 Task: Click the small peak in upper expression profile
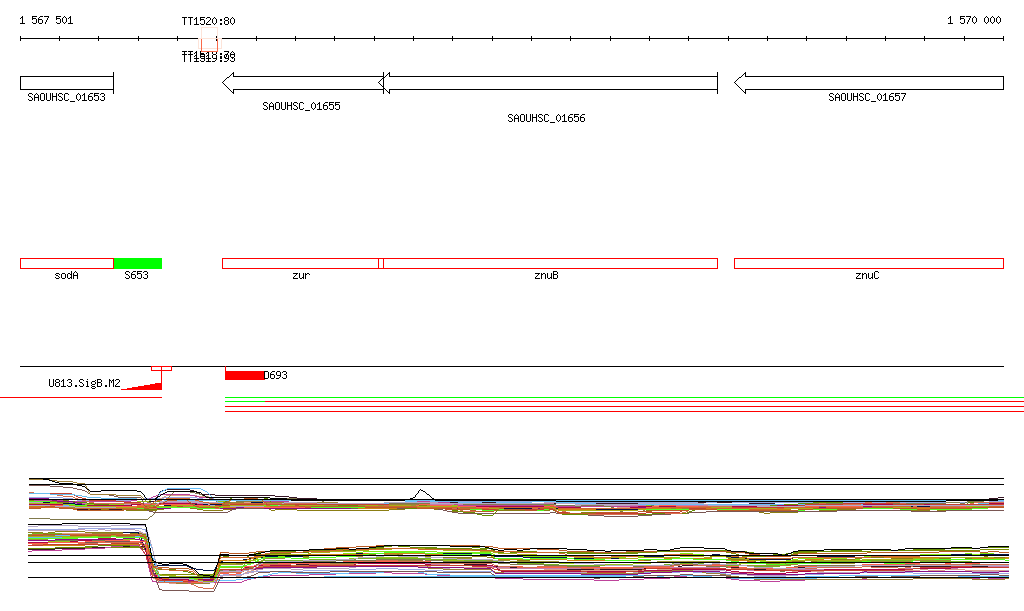423,492
